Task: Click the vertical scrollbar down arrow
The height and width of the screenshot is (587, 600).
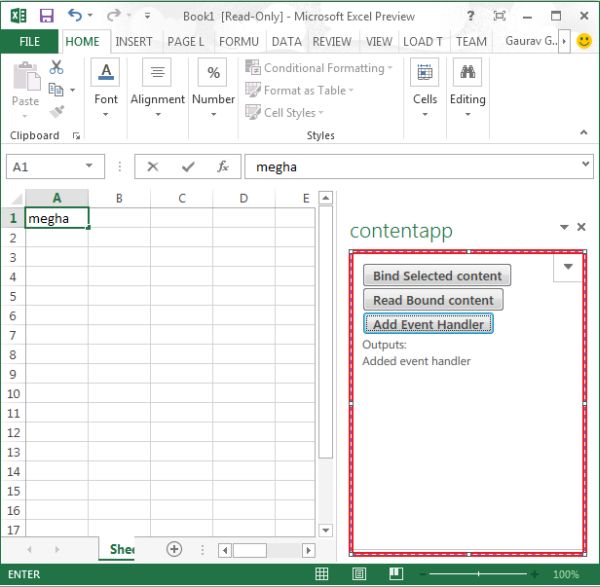Action: pyautogui.click(x=326, y=530)
